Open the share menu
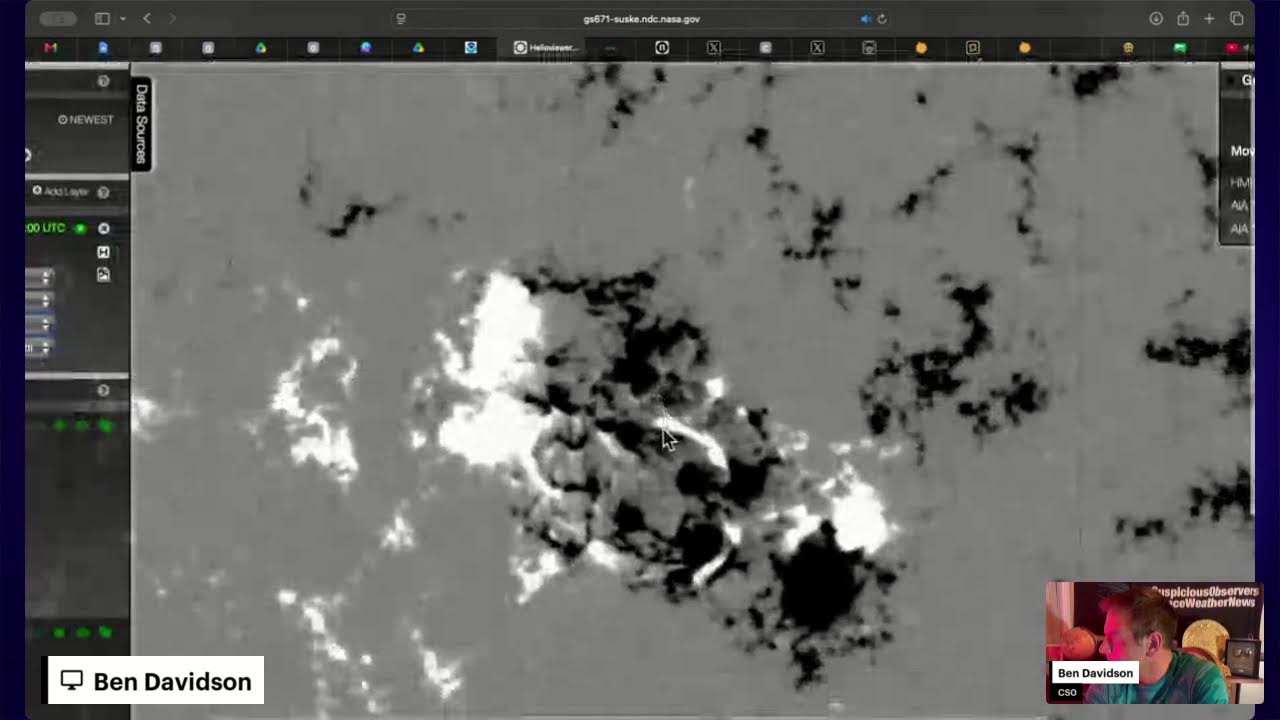The height and width of the screenshot is (720, 1280). pos(1183,19)
